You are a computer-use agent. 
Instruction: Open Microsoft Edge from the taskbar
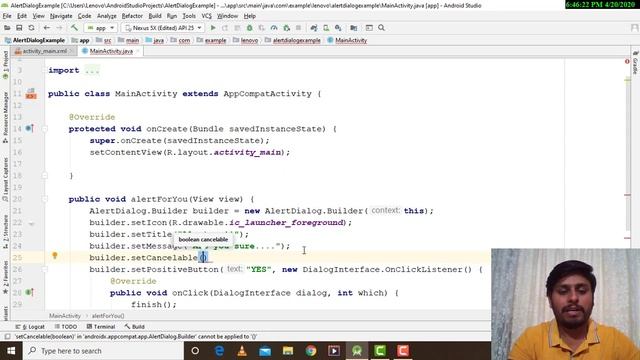(x=219, y=351)
